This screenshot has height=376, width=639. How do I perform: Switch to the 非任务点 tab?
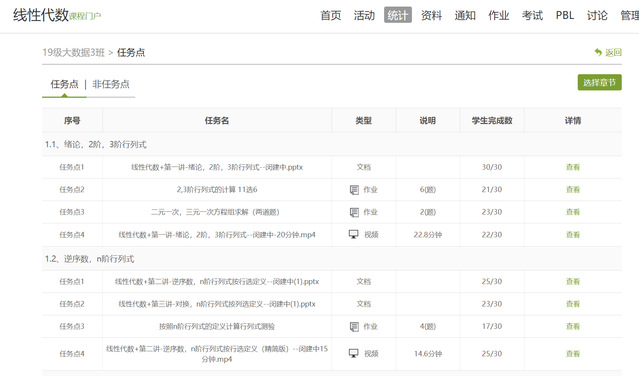111,84
